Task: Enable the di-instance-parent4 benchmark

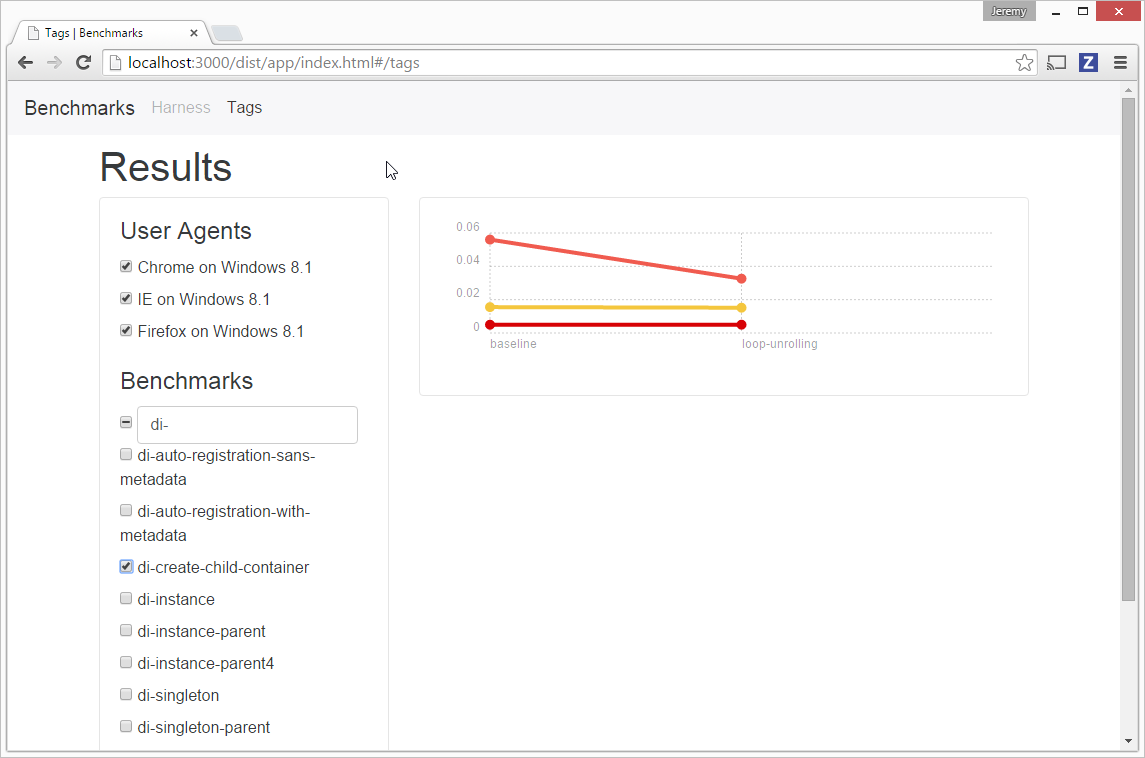Action: 126,662
